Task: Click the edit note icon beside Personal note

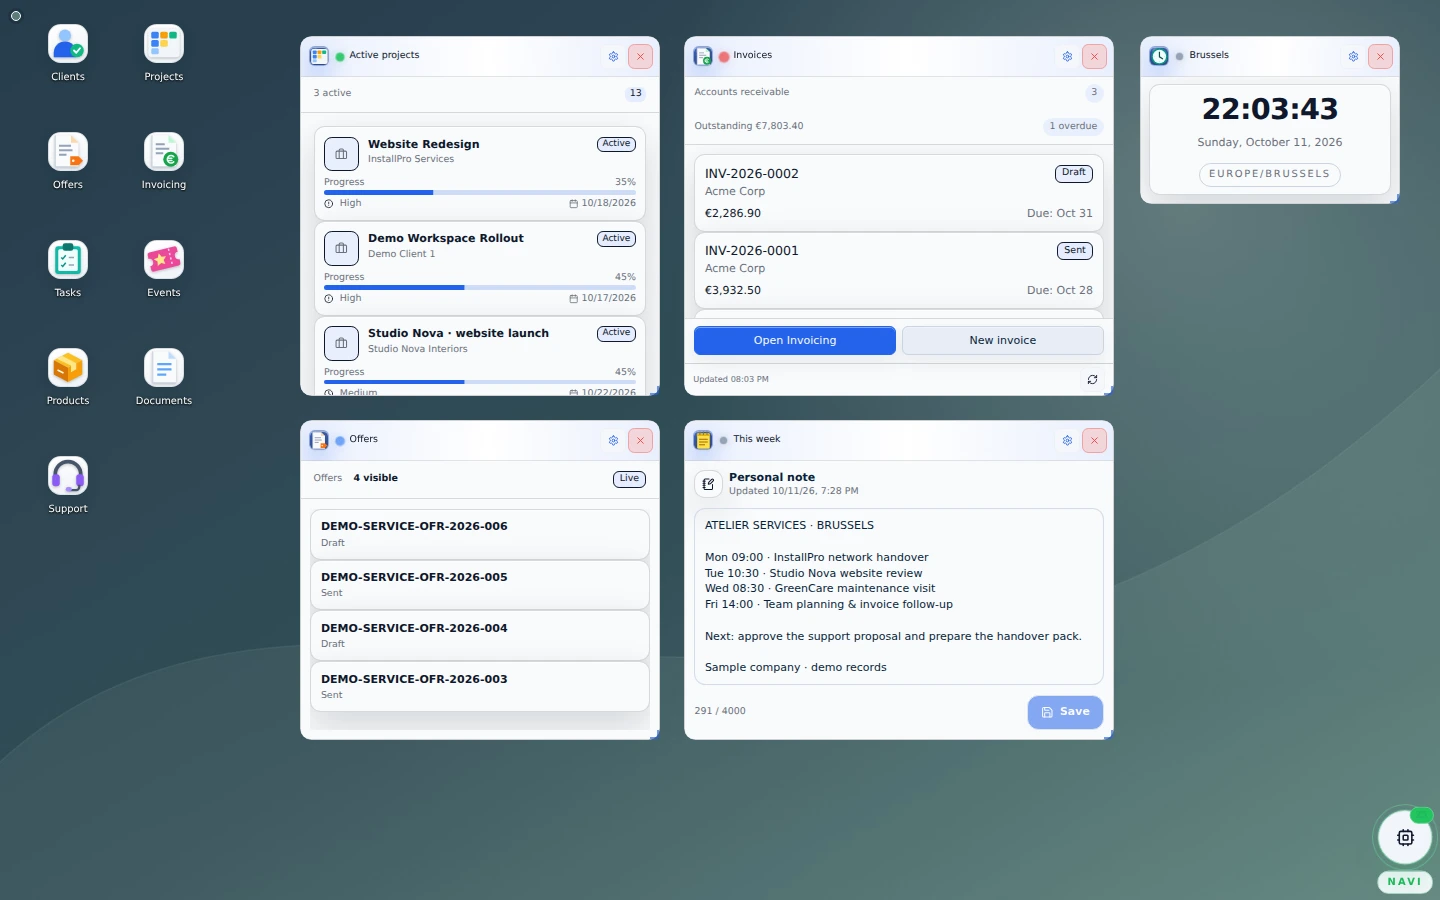Action: pos(708,484)
